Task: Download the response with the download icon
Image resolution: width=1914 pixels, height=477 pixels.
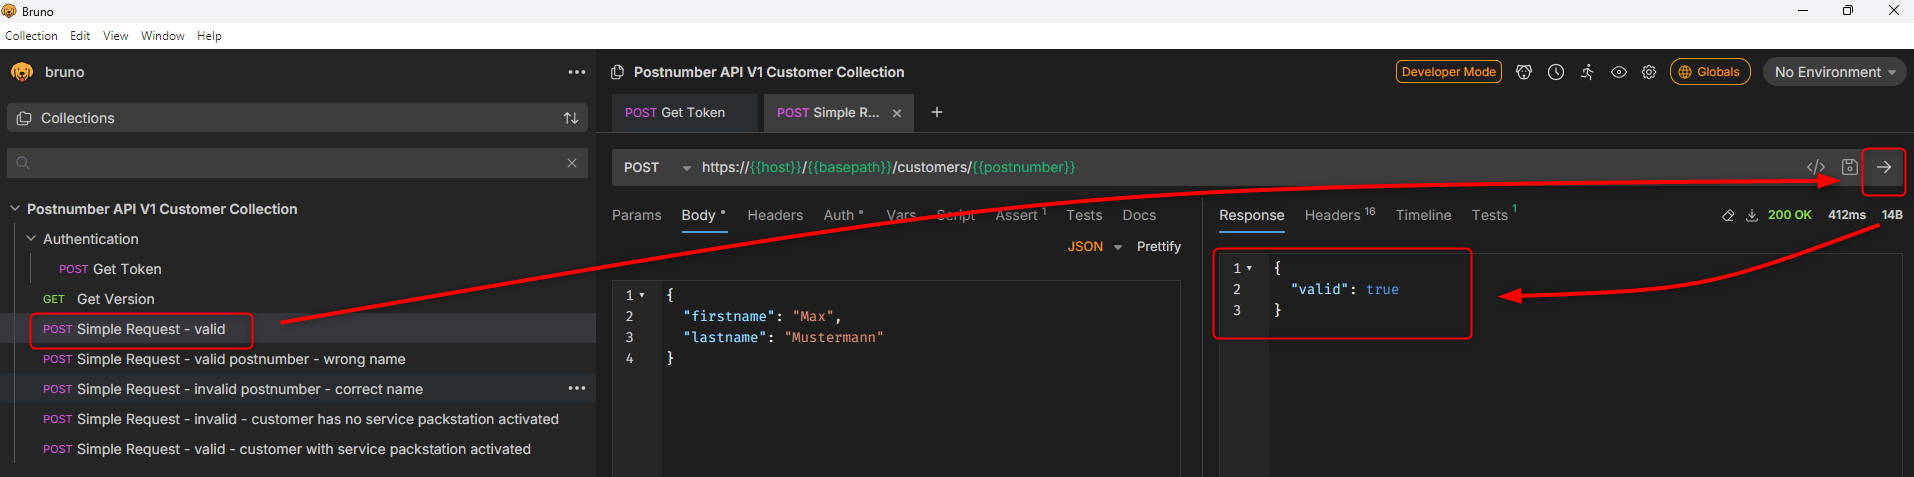Action: pos(1752,215)
